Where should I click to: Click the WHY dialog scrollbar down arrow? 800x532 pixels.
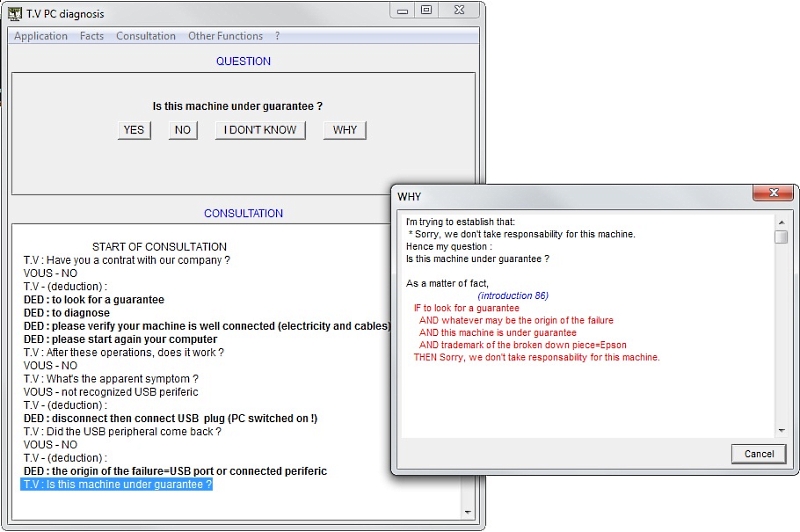tap(781, 431)
